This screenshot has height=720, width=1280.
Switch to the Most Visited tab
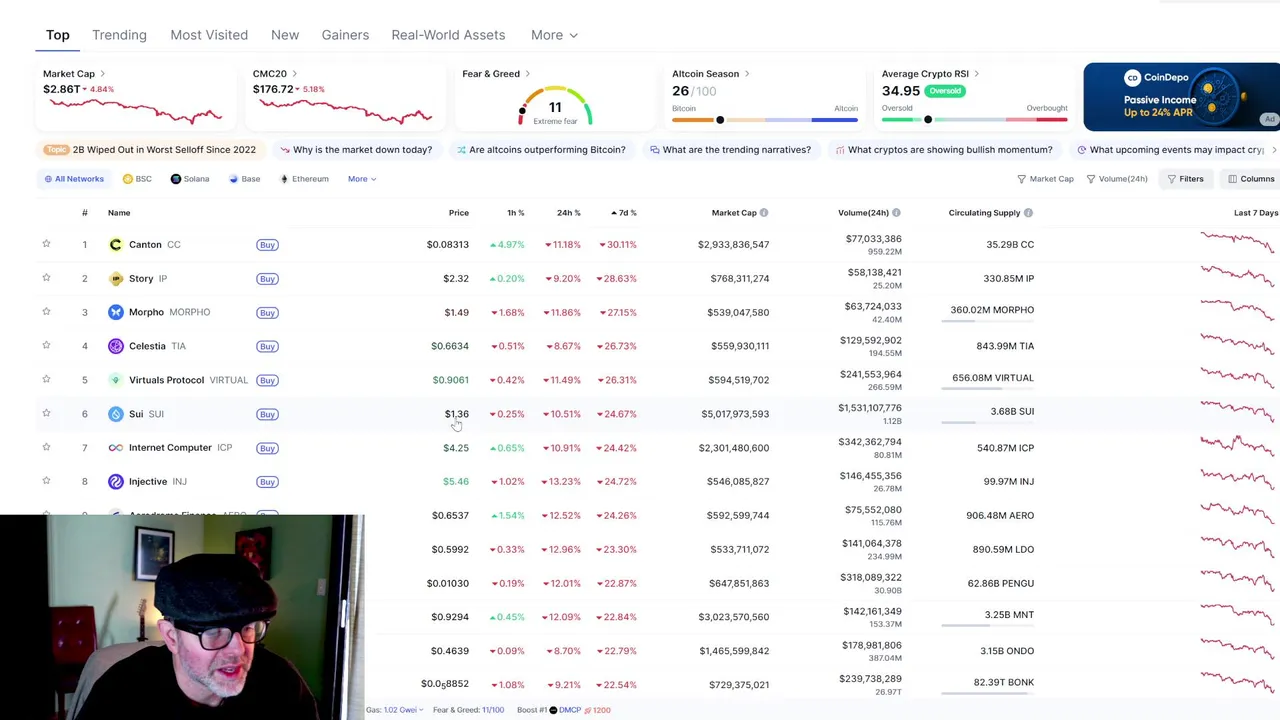pos(209,35)
